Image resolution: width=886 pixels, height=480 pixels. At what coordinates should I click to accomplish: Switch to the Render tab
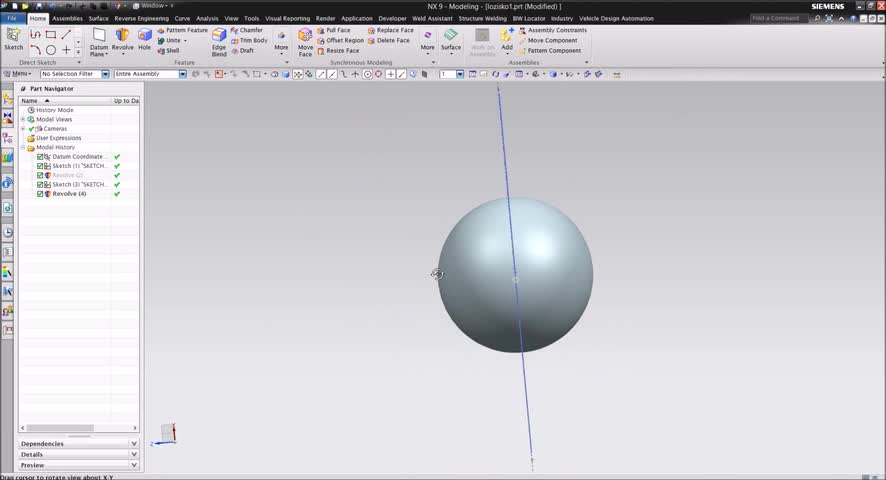coord(325,19)
